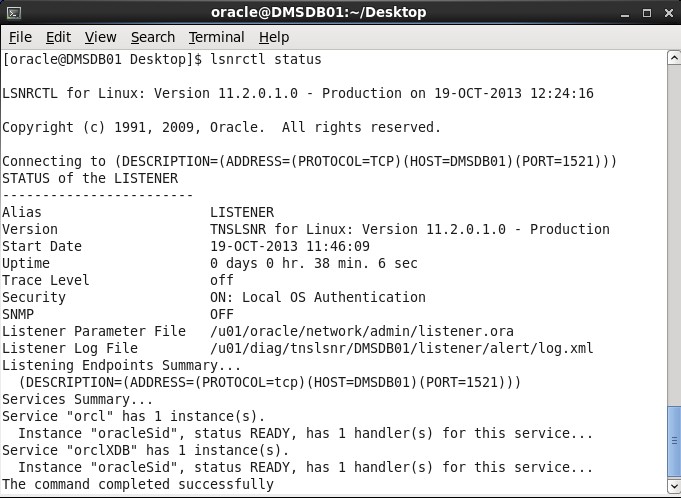Image resolution: width=681 pixels, height=498 pixels.
Task: Open the Help menu
Action: pos(274,37)
